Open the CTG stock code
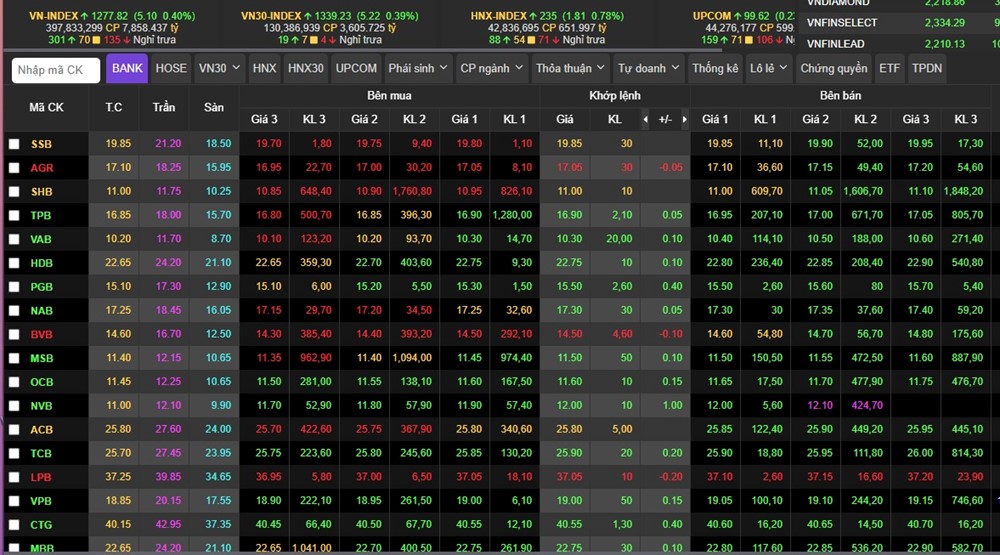This screenshot has width=1000, height=555. (41, 525)
